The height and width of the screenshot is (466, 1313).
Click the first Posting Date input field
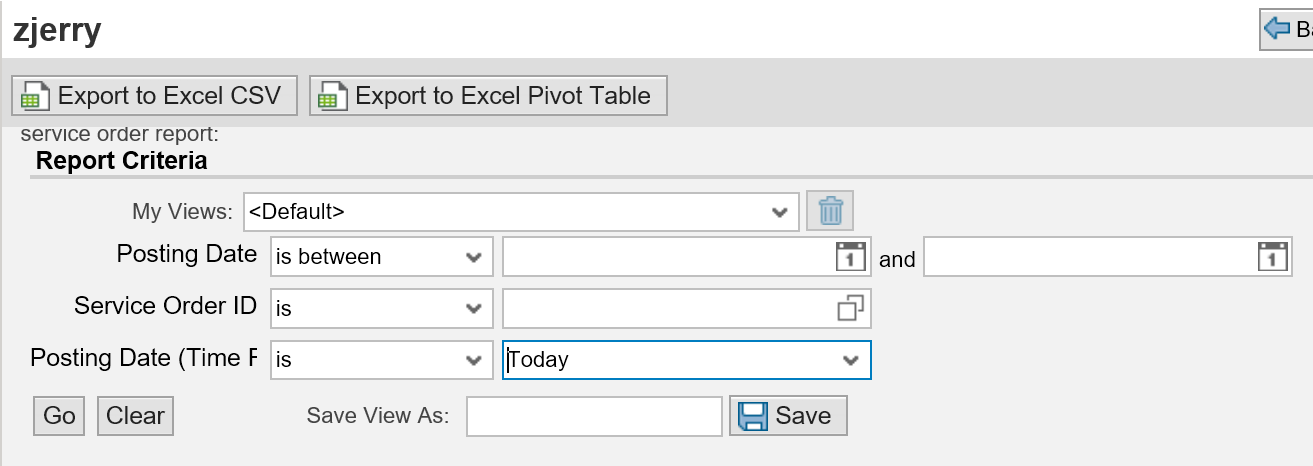tap(687, 256)
